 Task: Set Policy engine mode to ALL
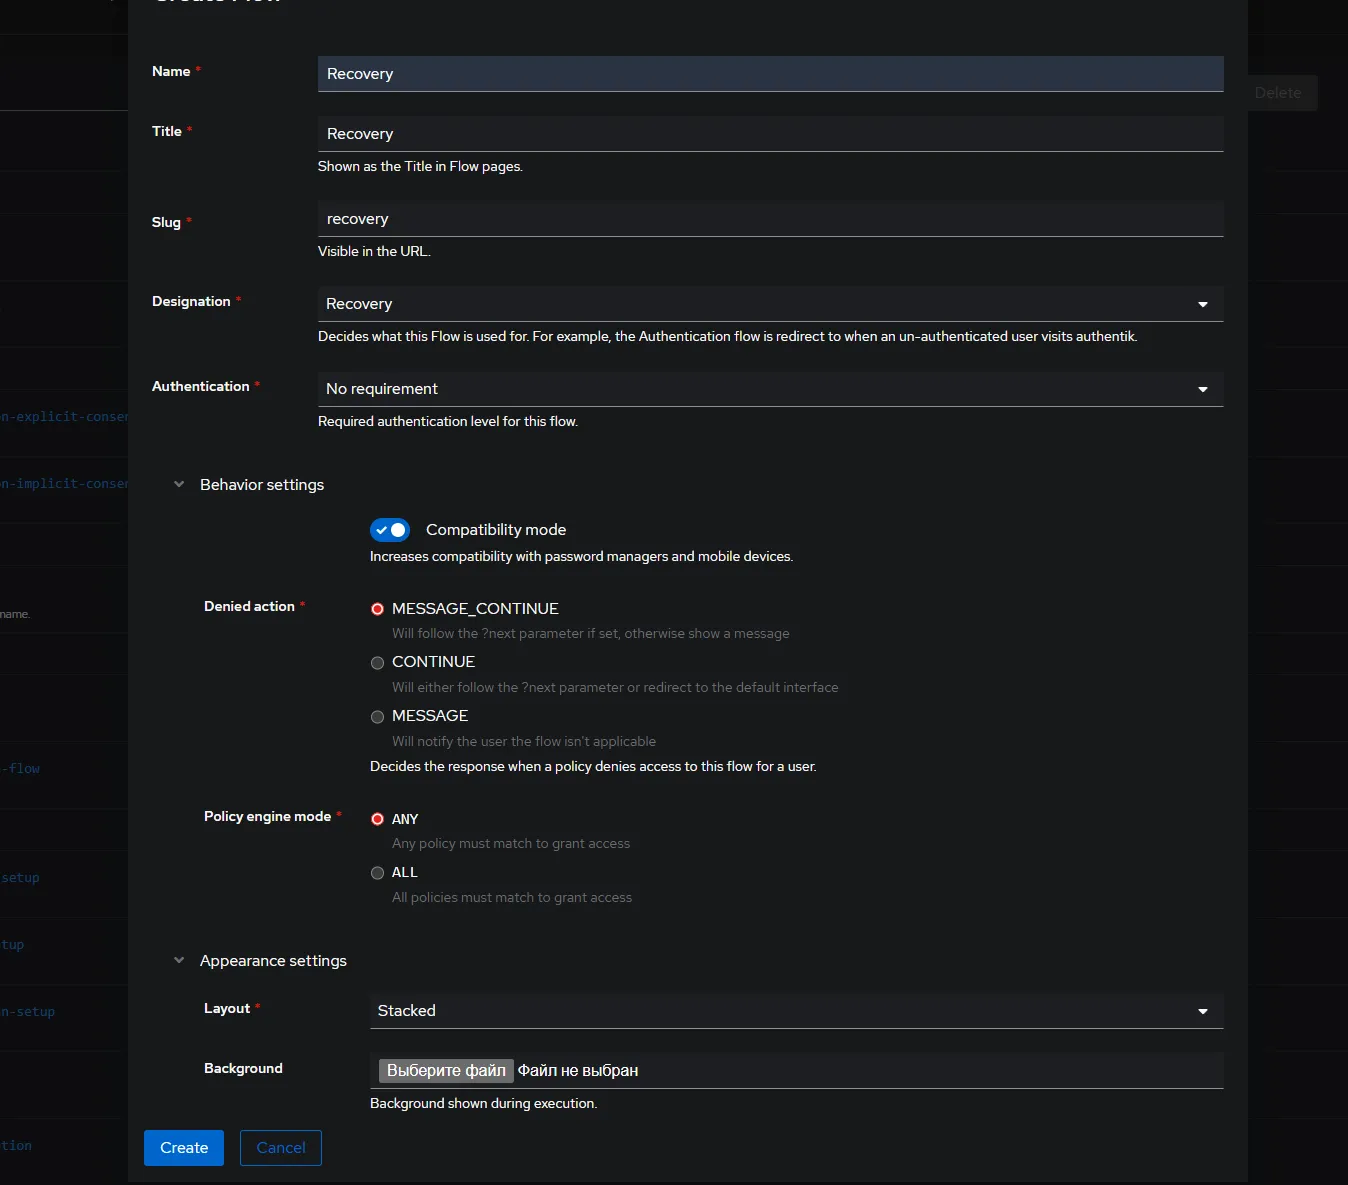pyautogui.click(x=377, y=872)
